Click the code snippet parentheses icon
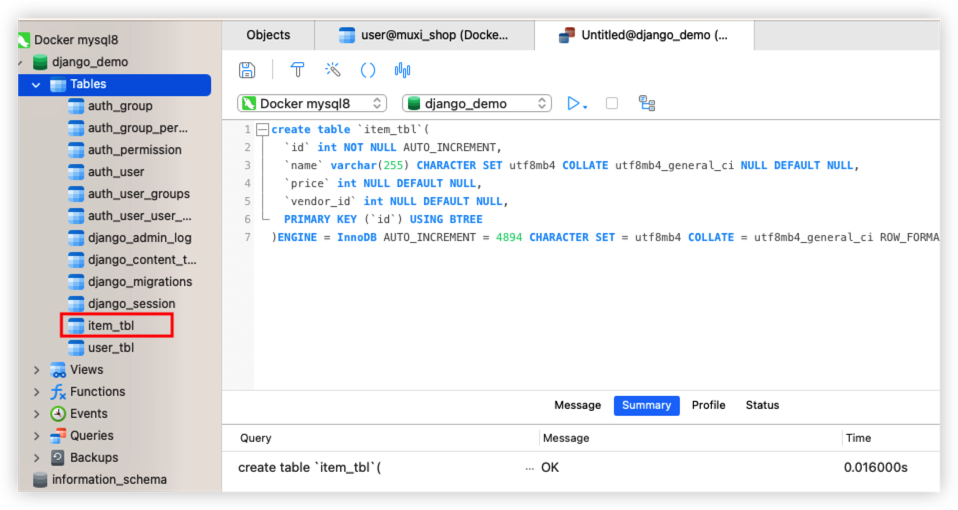This screenshot has width=958, height=510. pyautogui.click(x=368, y=70)
